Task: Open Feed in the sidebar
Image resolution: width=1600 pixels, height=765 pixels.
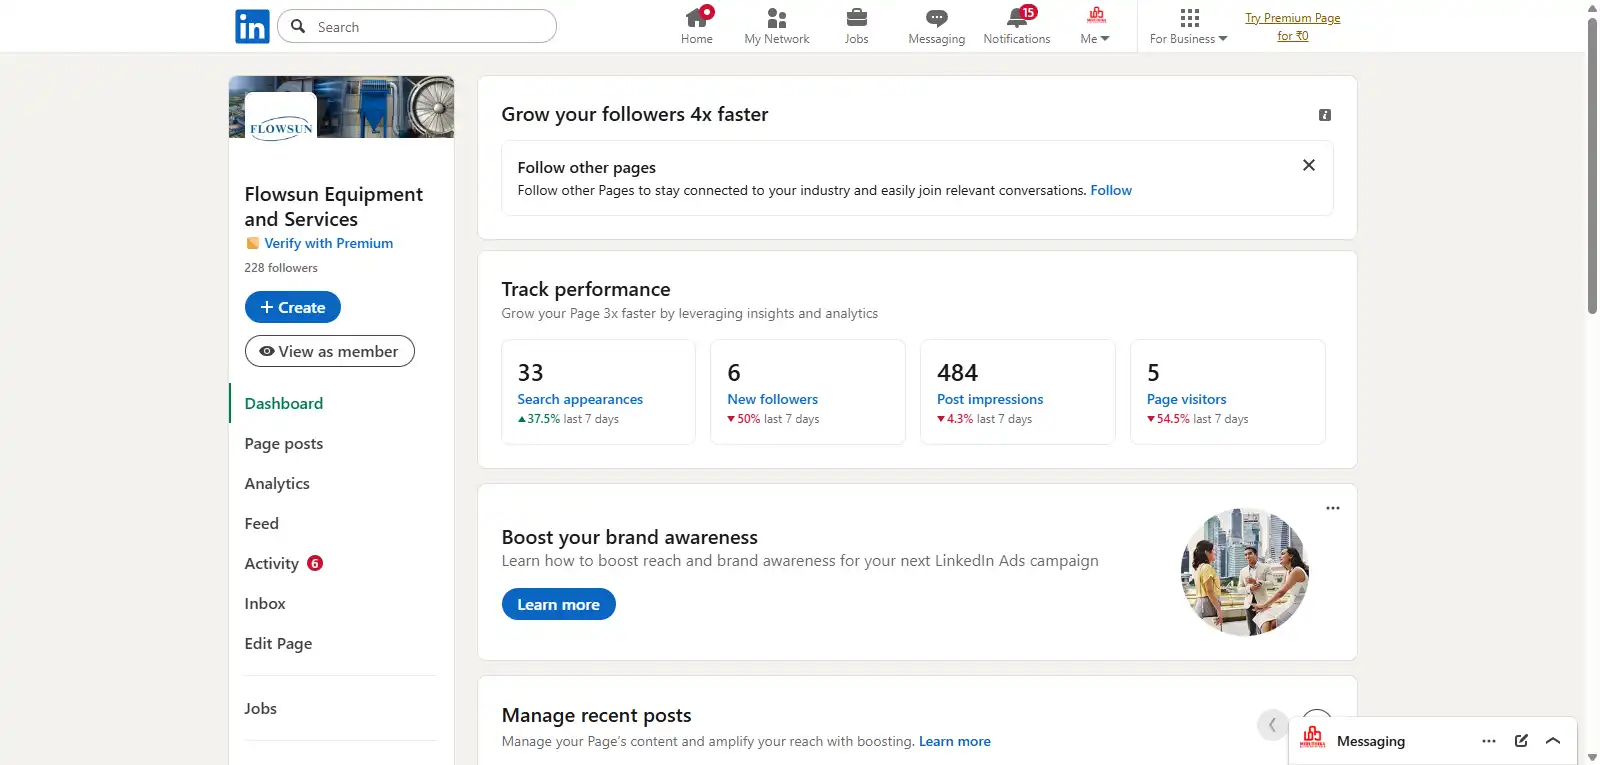Action: point(262,523)
